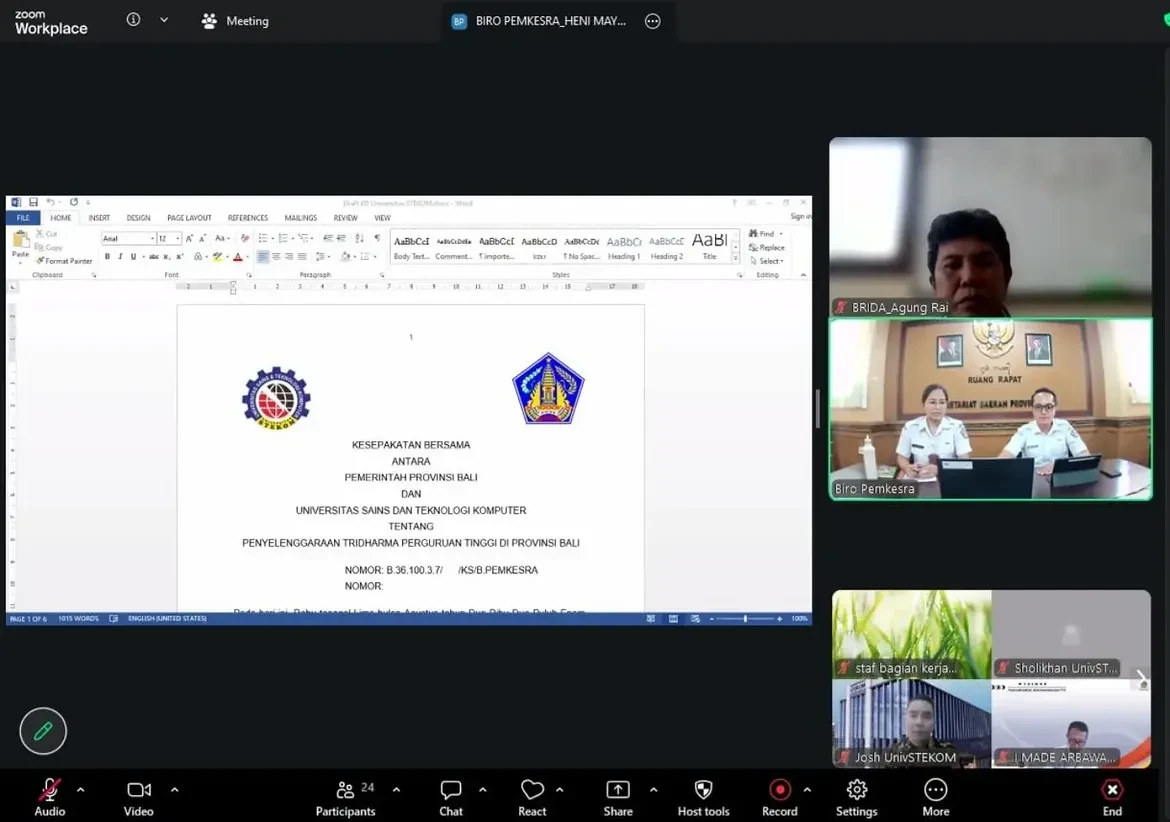The width and height of the screenshot is (1170, 822).
Task: Start sharing with the Share button
Action: pyautogui.click(x=618, y=797)
